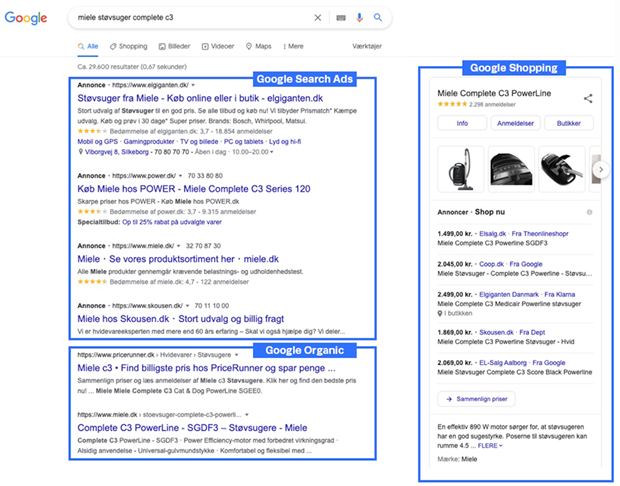Open the EL-Salg Aalborg shopping offer
Screen dimensions: 620x486
click(x=503, y=363)
